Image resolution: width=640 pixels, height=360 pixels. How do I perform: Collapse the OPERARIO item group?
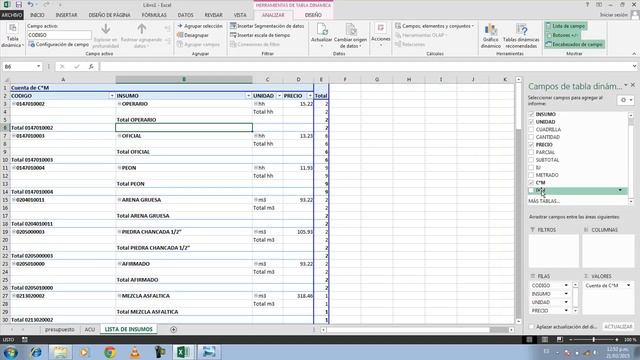(119, 104)
